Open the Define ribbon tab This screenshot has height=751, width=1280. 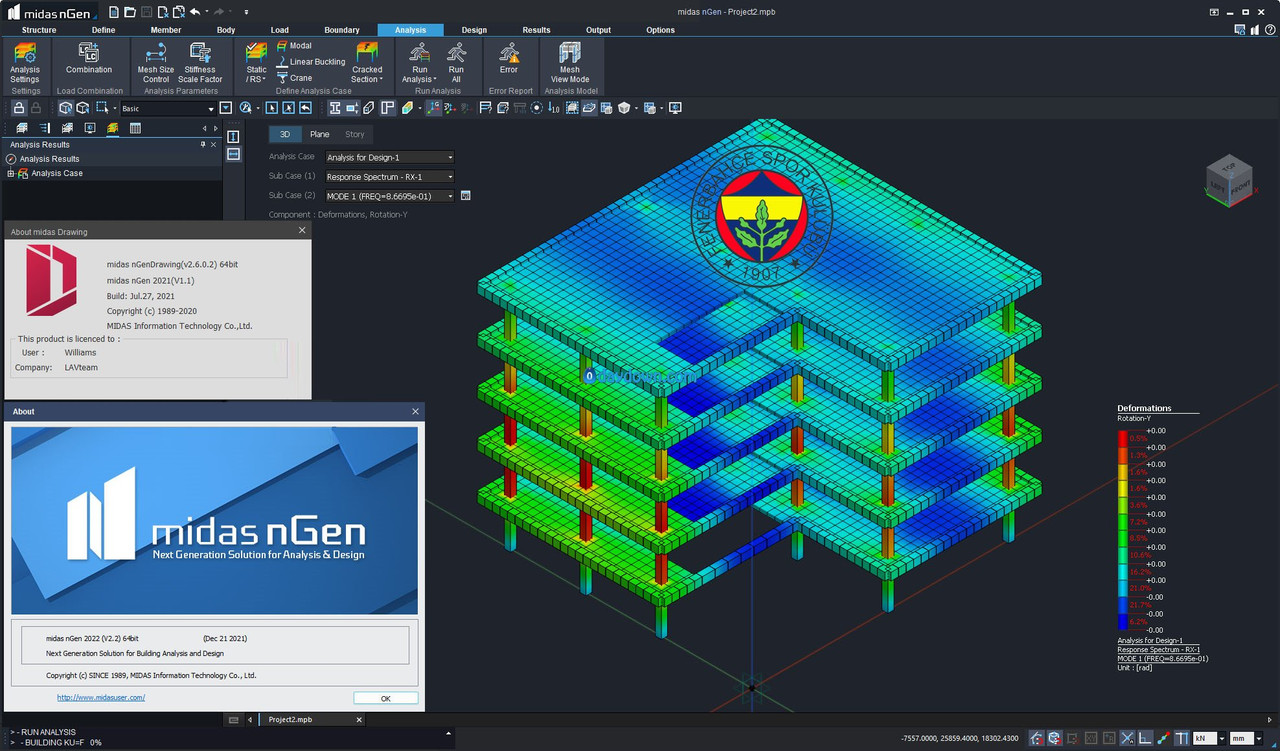click(104, 30)
